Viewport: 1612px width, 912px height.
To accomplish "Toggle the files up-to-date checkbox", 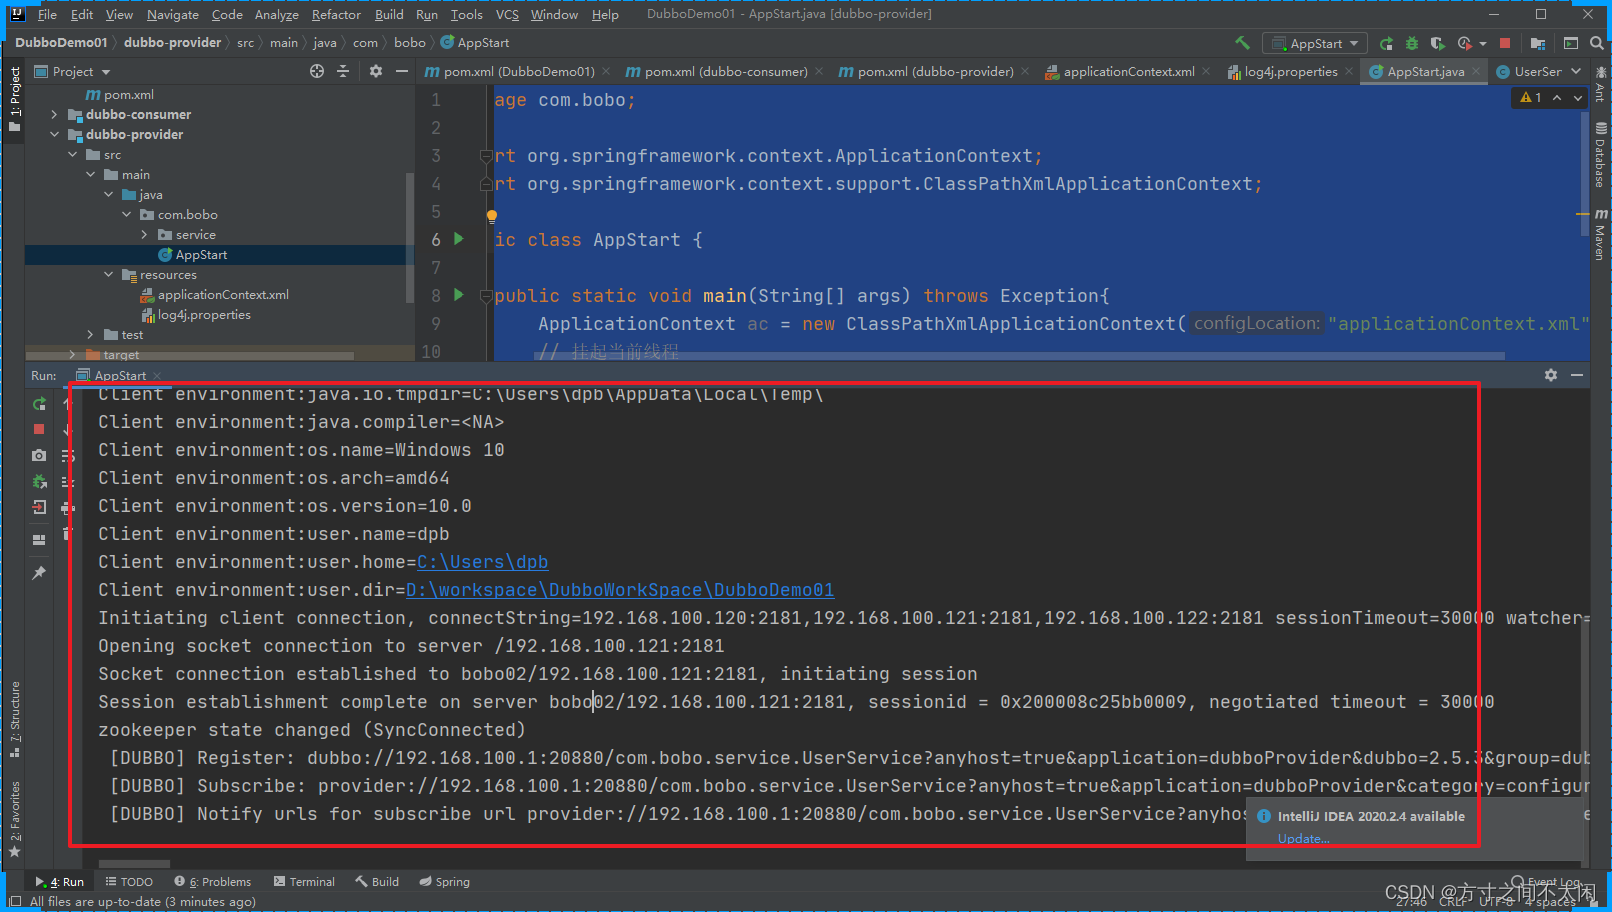I will tap(14, 901).
